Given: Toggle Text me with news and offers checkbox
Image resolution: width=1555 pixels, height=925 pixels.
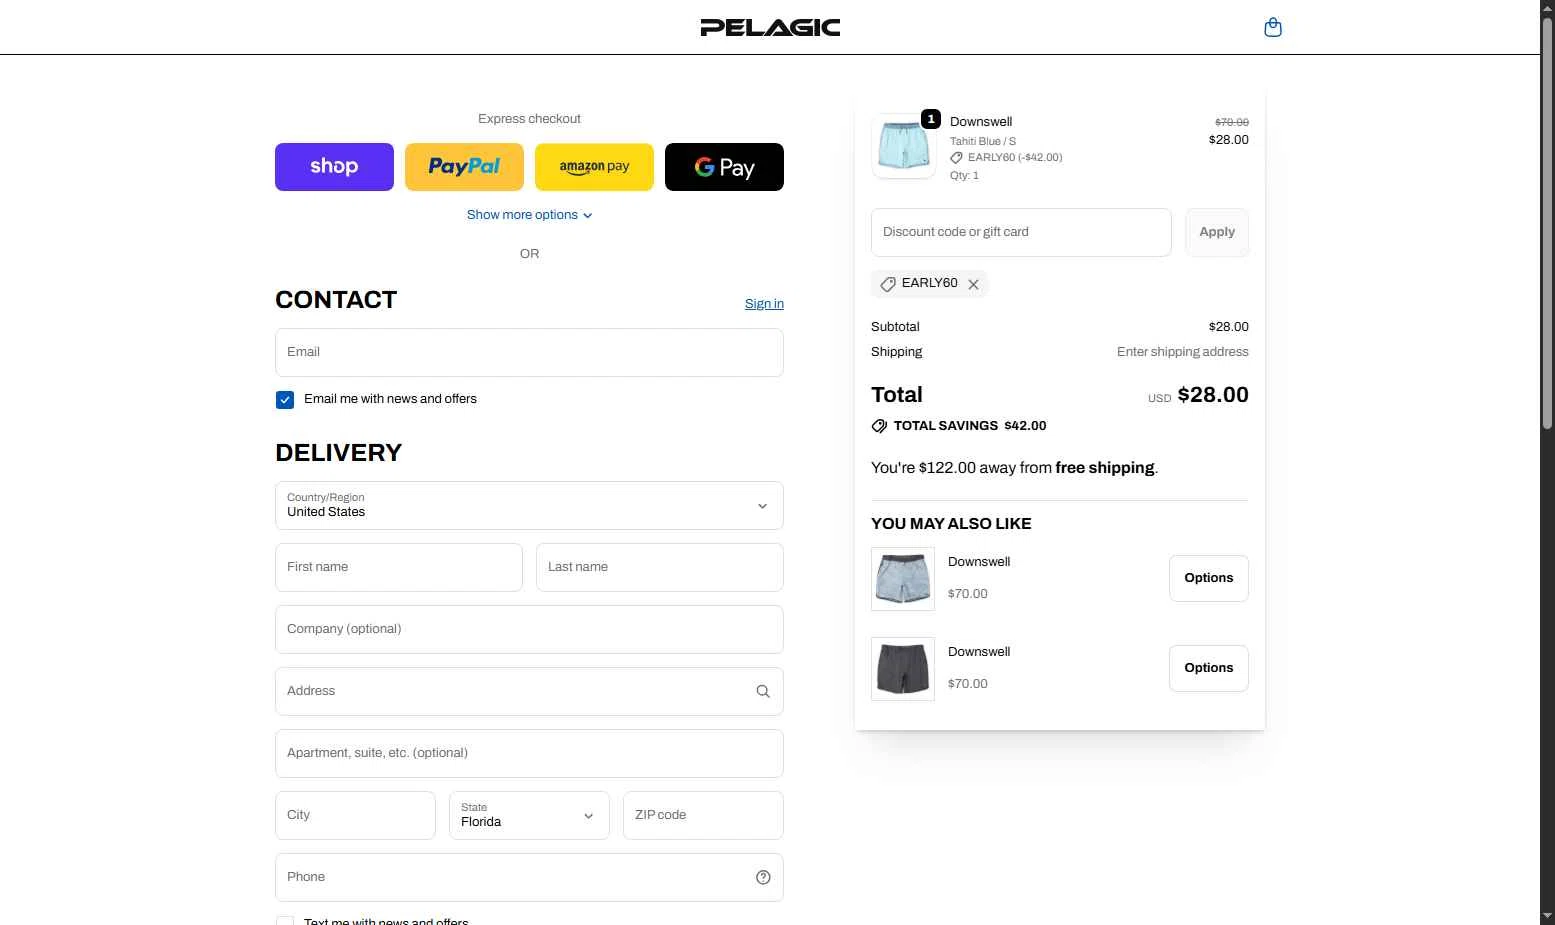Looking at the screenshot, I should click(285, 921).
